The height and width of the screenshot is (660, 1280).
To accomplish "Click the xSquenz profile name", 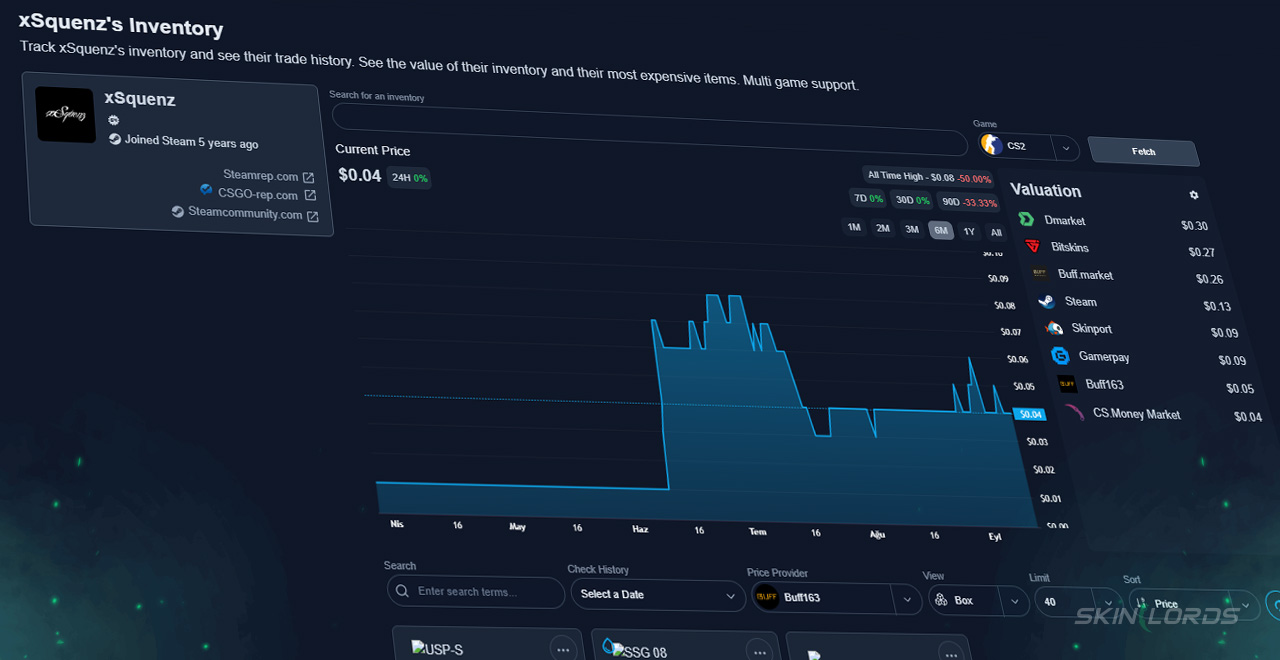I will [x=140, y=99].
